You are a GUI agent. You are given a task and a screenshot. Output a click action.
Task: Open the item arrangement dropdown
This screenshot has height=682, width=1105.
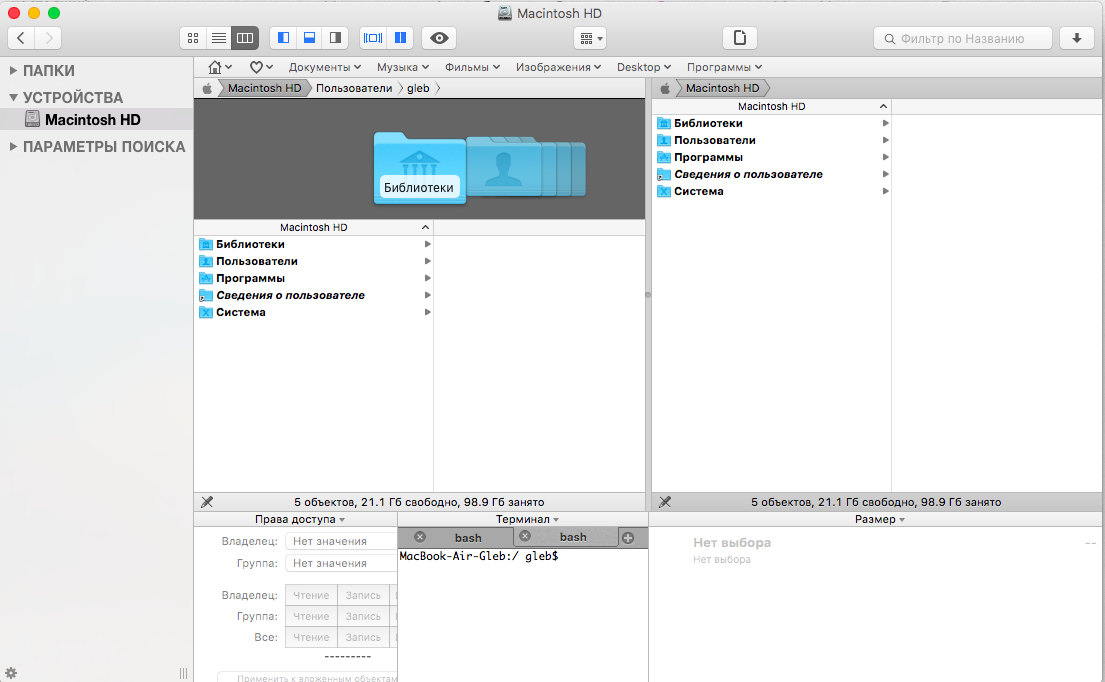[591, 39]
